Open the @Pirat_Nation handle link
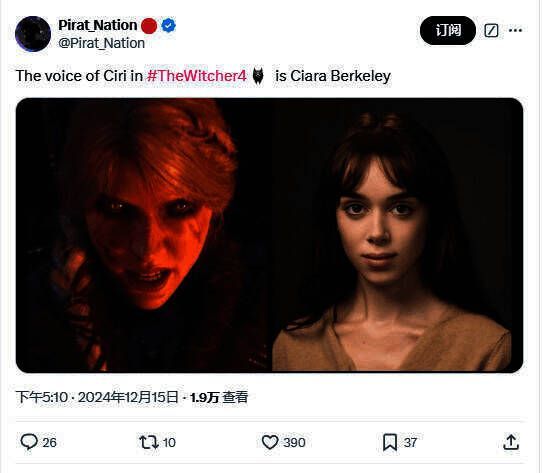Viewport: 553px width, 473px height. (102, 43)
